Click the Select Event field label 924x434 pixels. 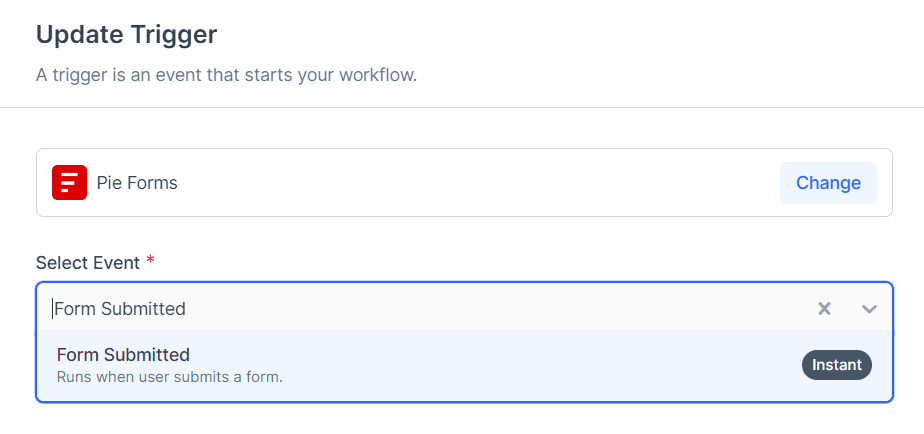(x=88, y=263)
